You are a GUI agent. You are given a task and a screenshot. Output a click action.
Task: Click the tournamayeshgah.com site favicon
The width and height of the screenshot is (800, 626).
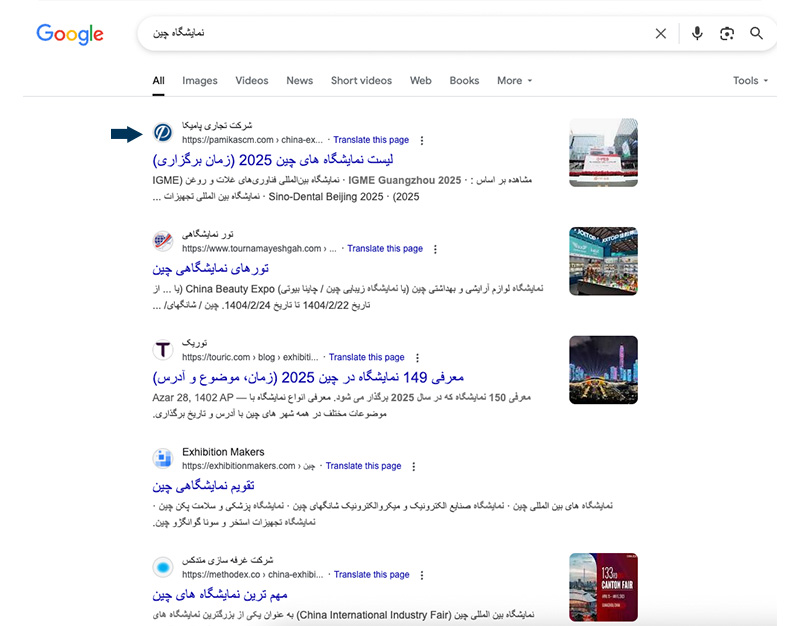pos(163,241)
